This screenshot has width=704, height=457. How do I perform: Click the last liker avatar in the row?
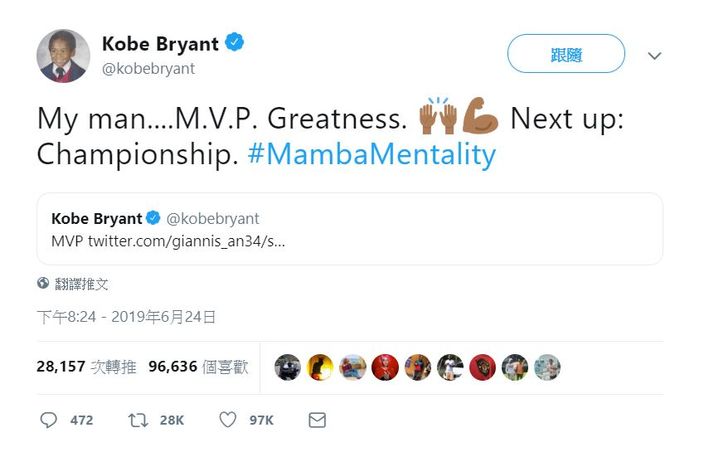tap(547, 367)
